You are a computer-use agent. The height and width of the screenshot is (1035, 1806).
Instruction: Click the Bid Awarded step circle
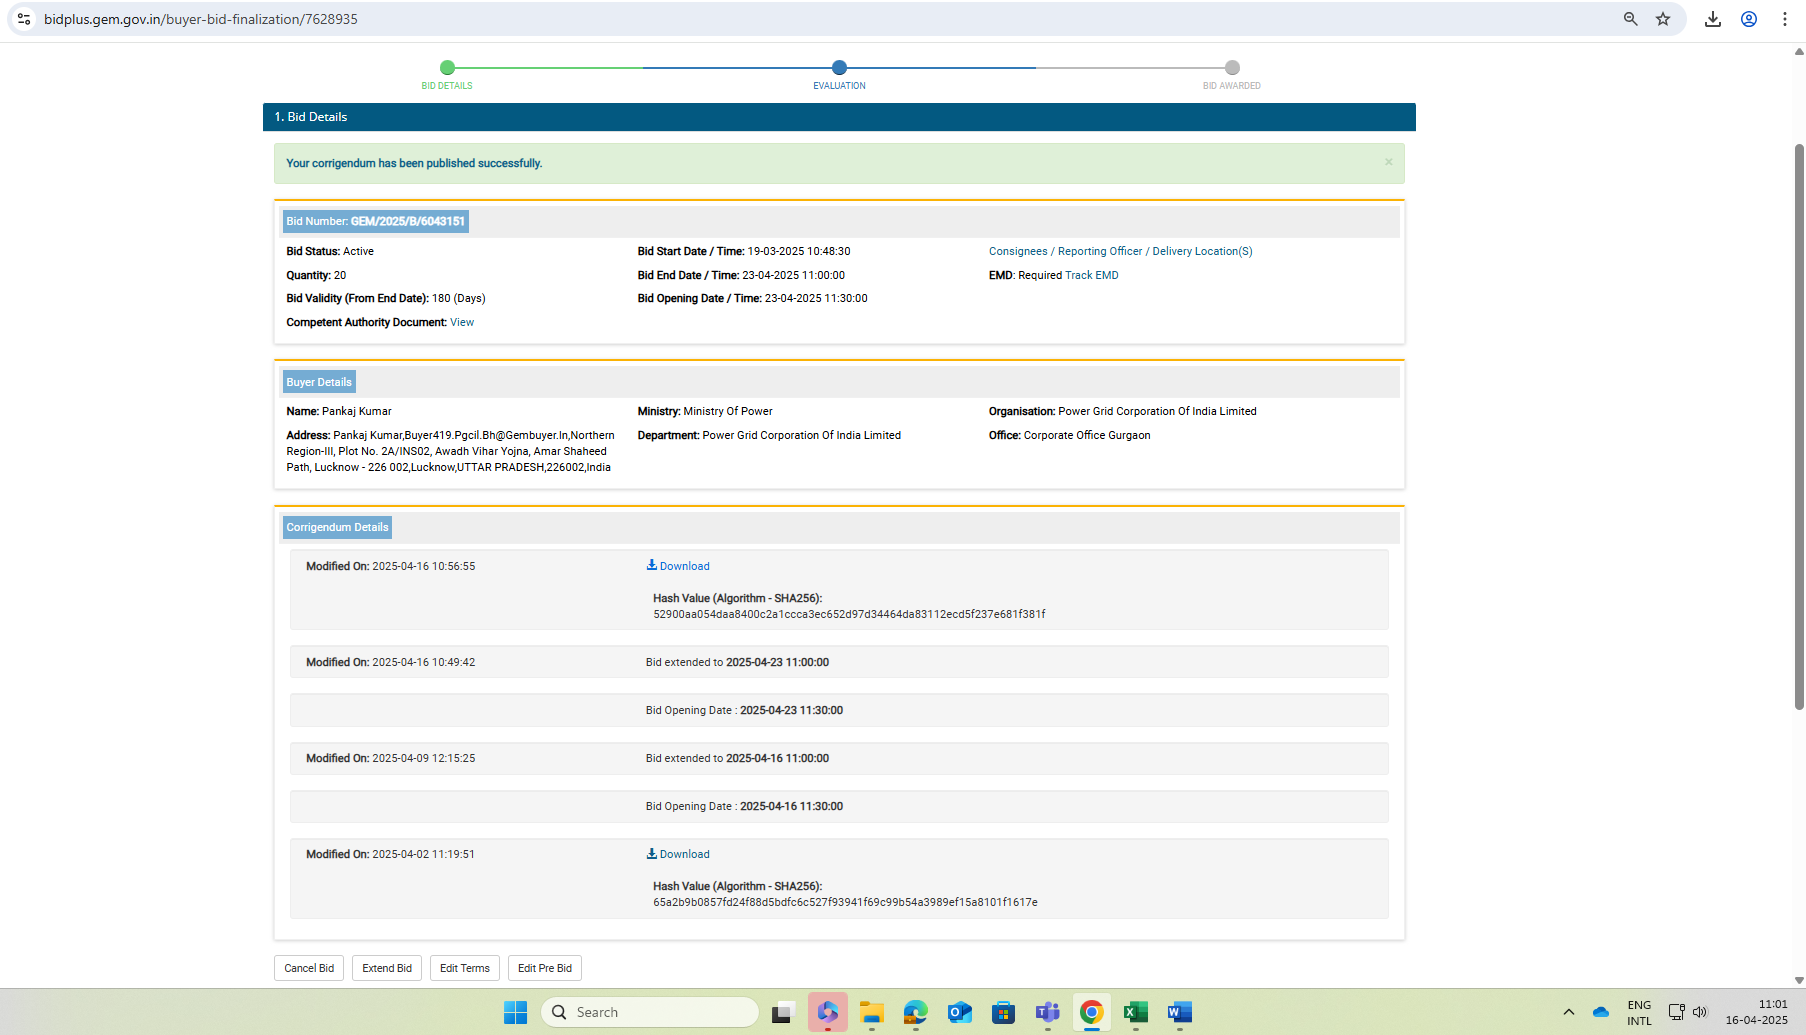pyautogui.click(x=1232, y=68)
